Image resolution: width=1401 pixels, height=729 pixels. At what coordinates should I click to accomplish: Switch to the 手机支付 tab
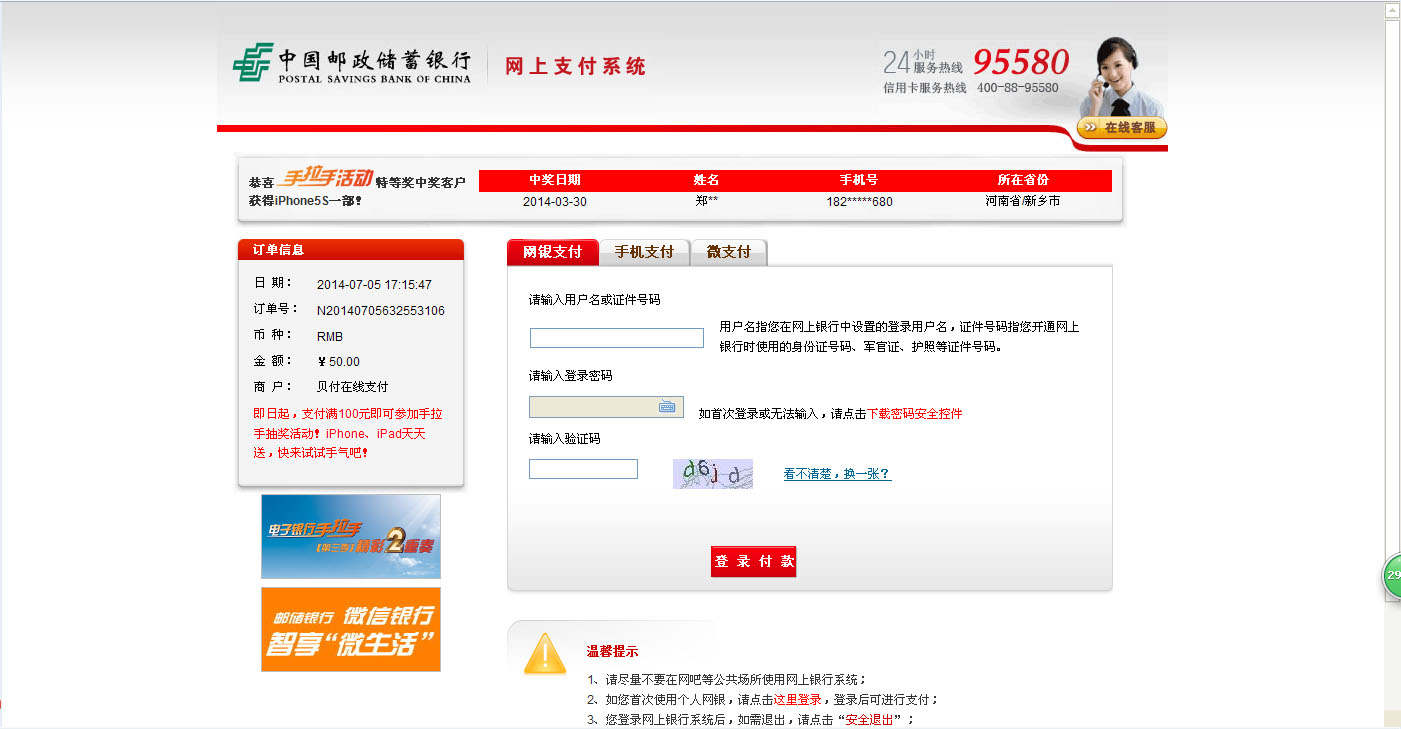tap(644, 252)
